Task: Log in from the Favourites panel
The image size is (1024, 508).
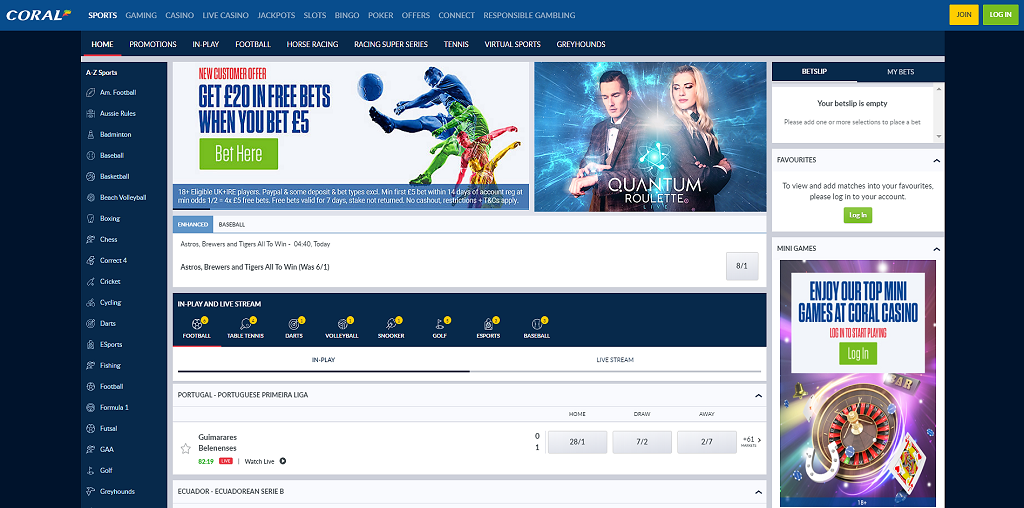Action: 857,215
